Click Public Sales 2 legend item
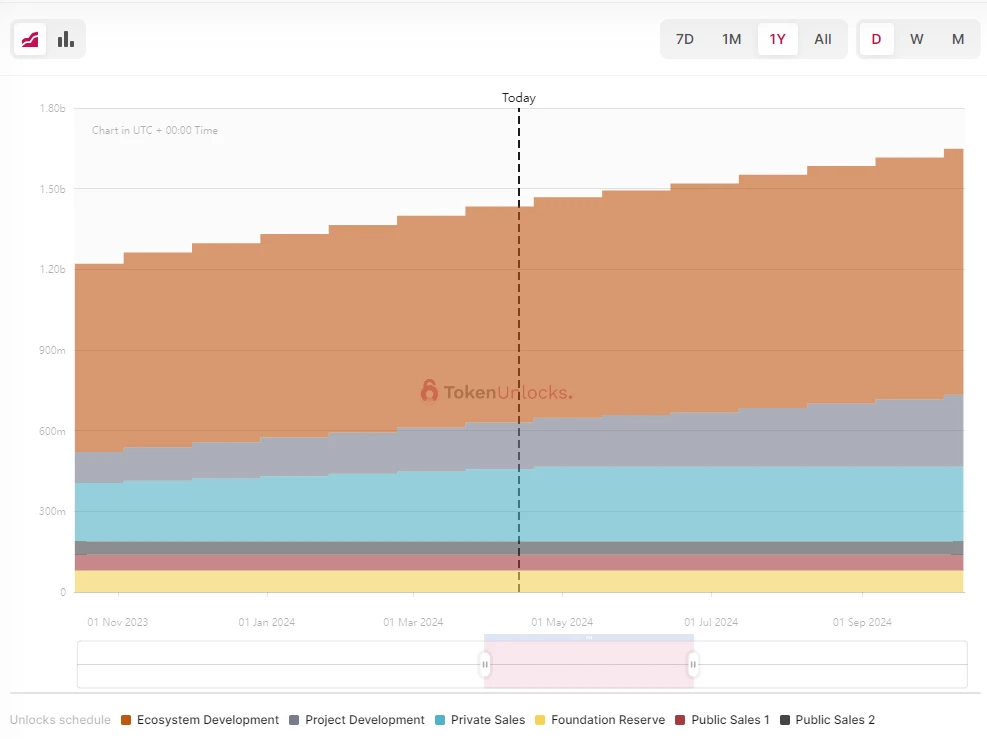Image resolution: width=987 pixels, height=739 pixels. [x=826, y=720]
